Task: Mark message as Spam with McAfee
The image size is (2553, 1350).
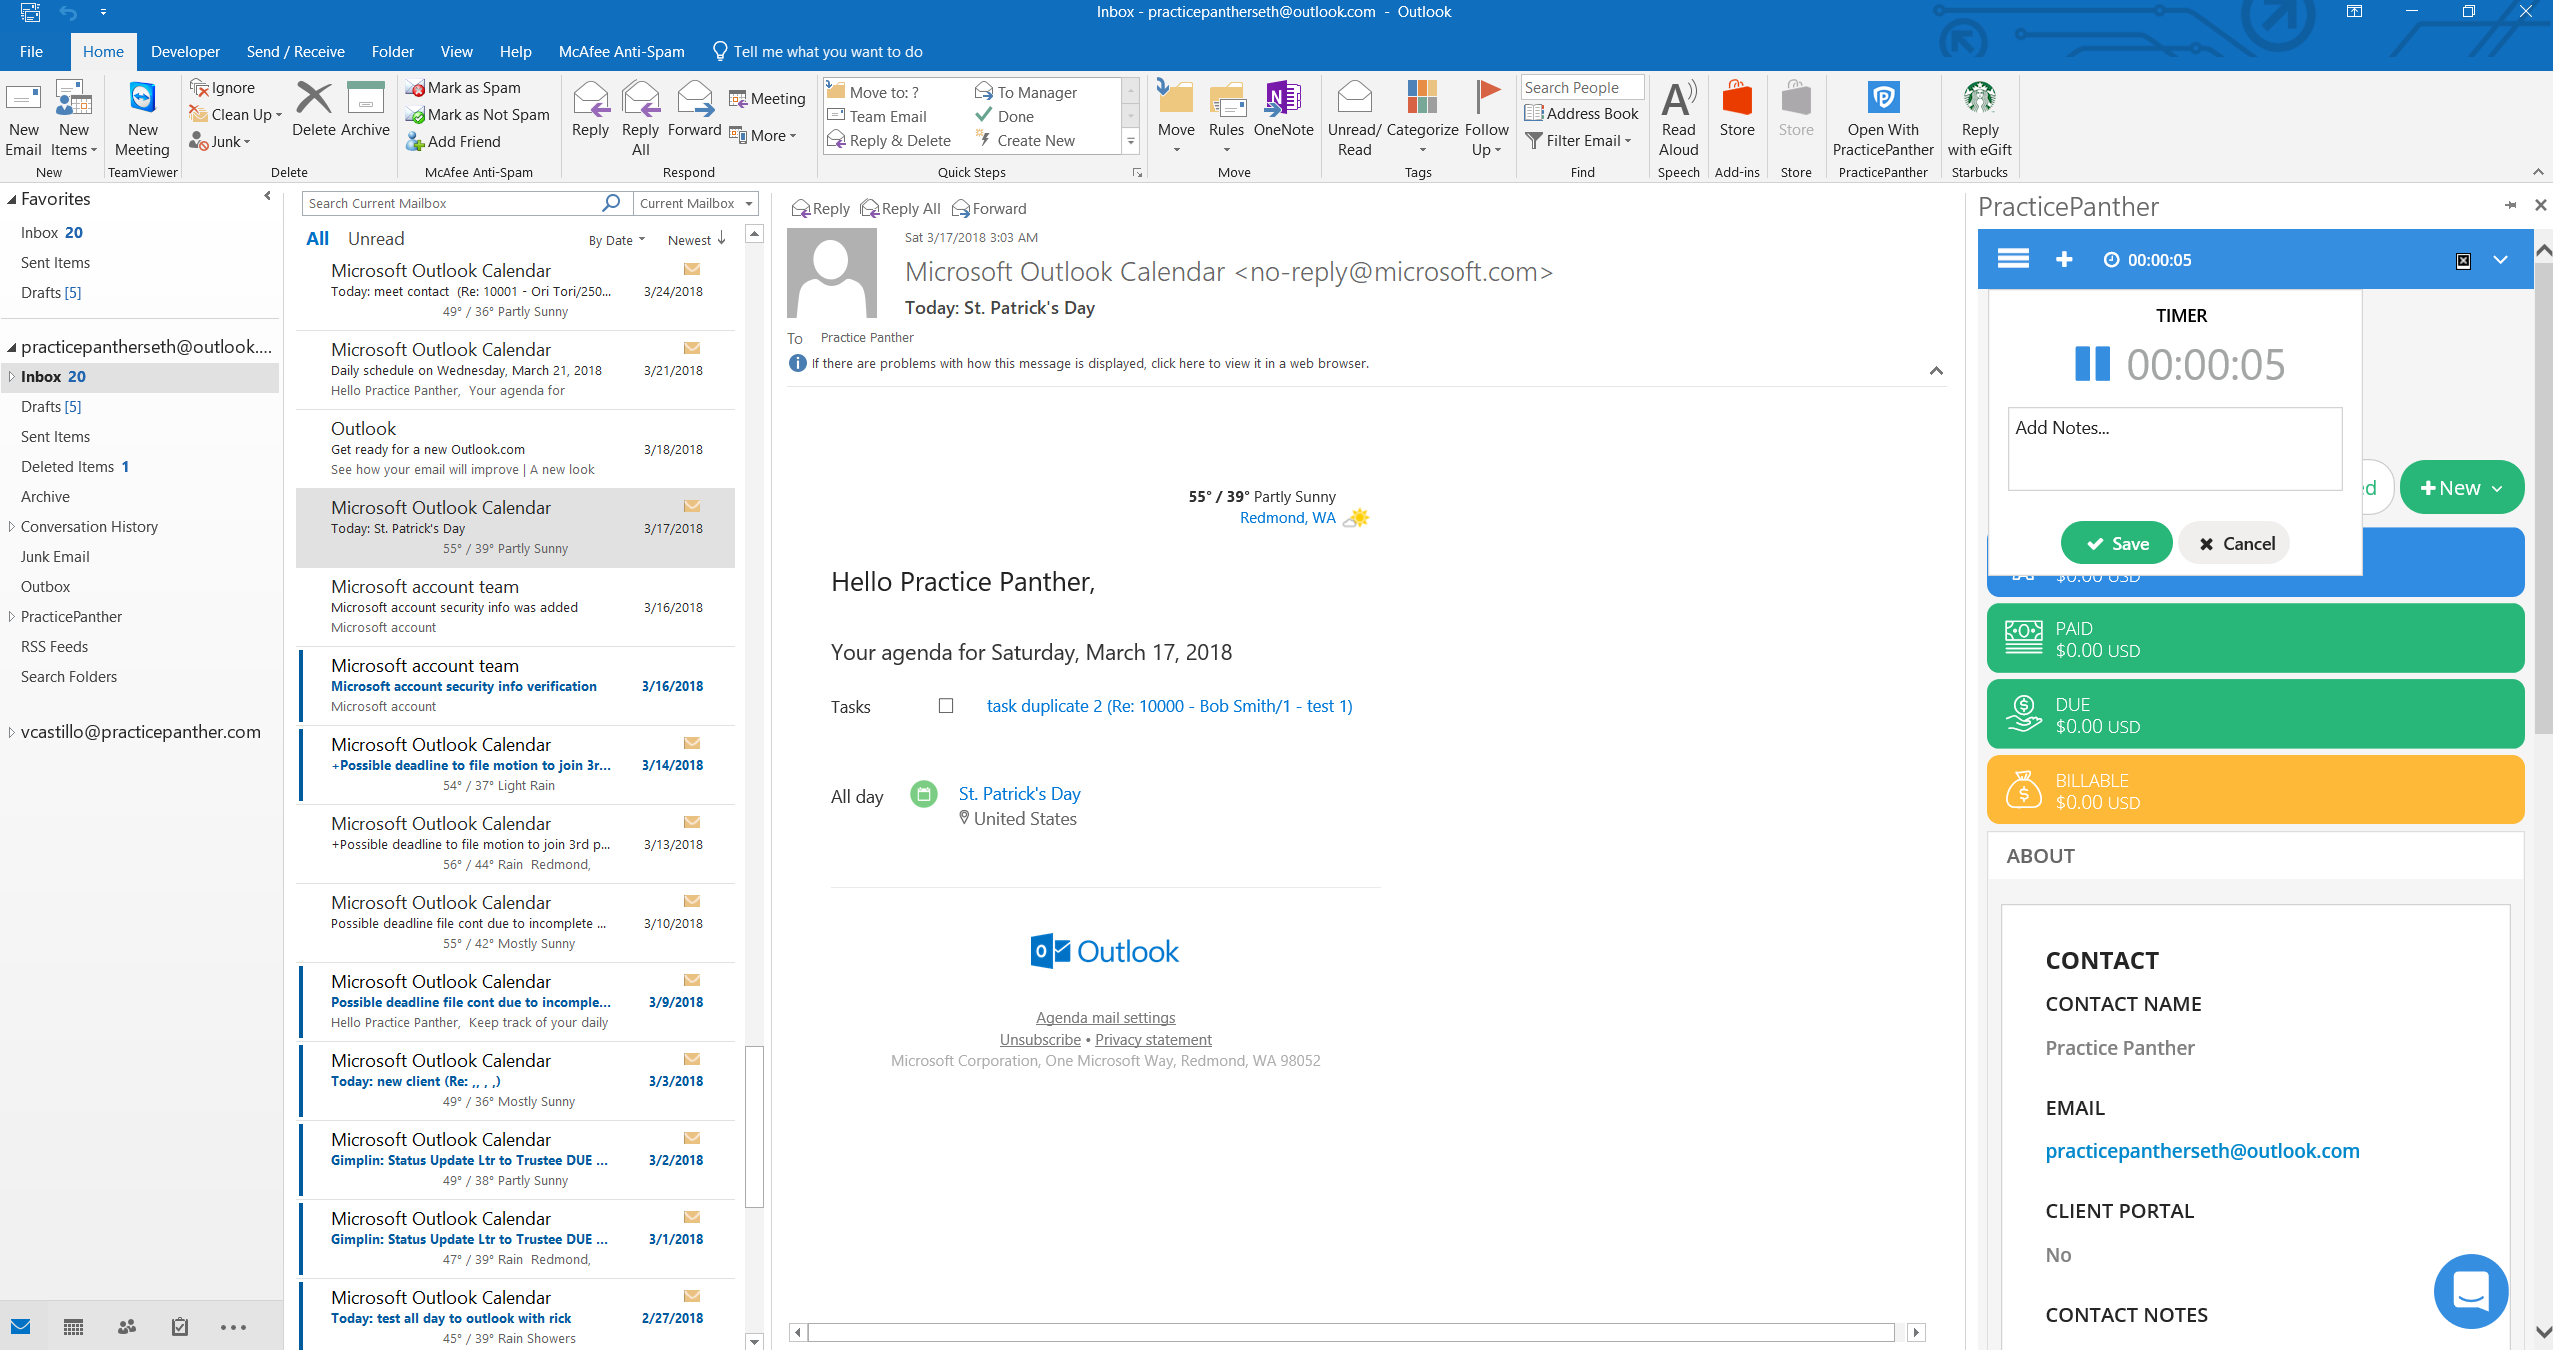Action: [463, 88]
